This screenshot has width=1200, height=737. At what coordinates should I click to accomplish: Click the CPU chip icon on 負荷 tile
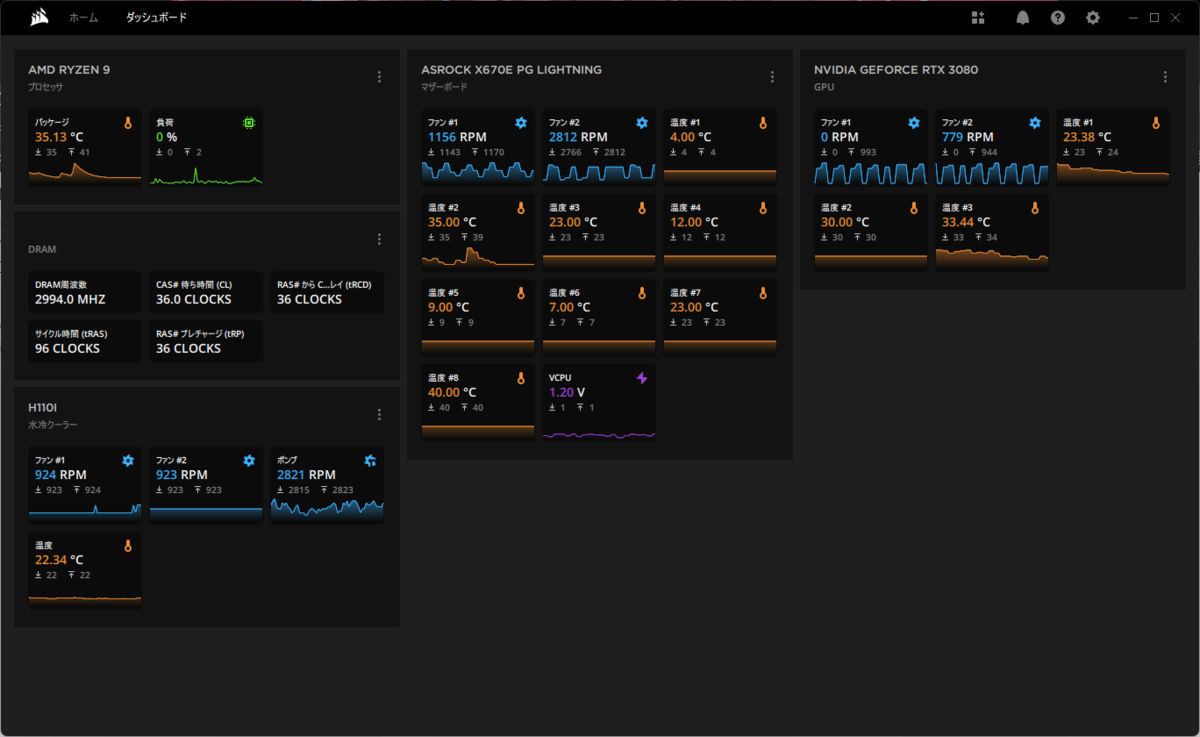(x=249, y=122)
